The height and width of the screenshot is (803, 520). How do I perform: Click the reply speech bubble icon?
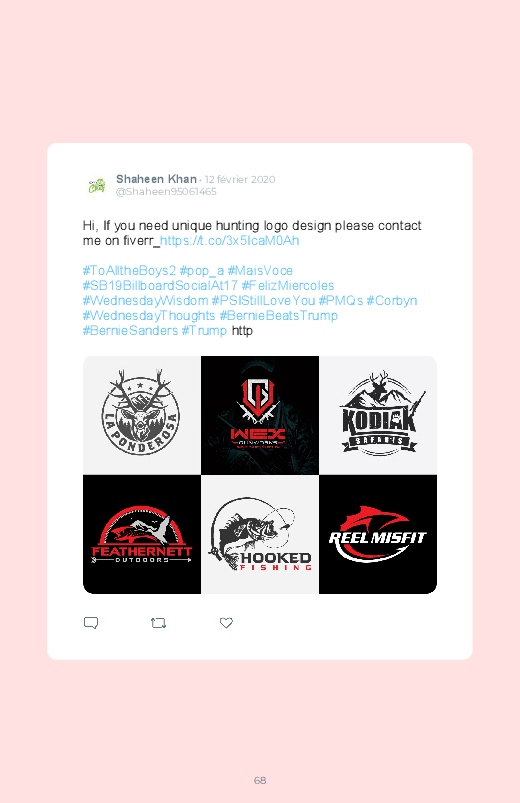point(91,623)
